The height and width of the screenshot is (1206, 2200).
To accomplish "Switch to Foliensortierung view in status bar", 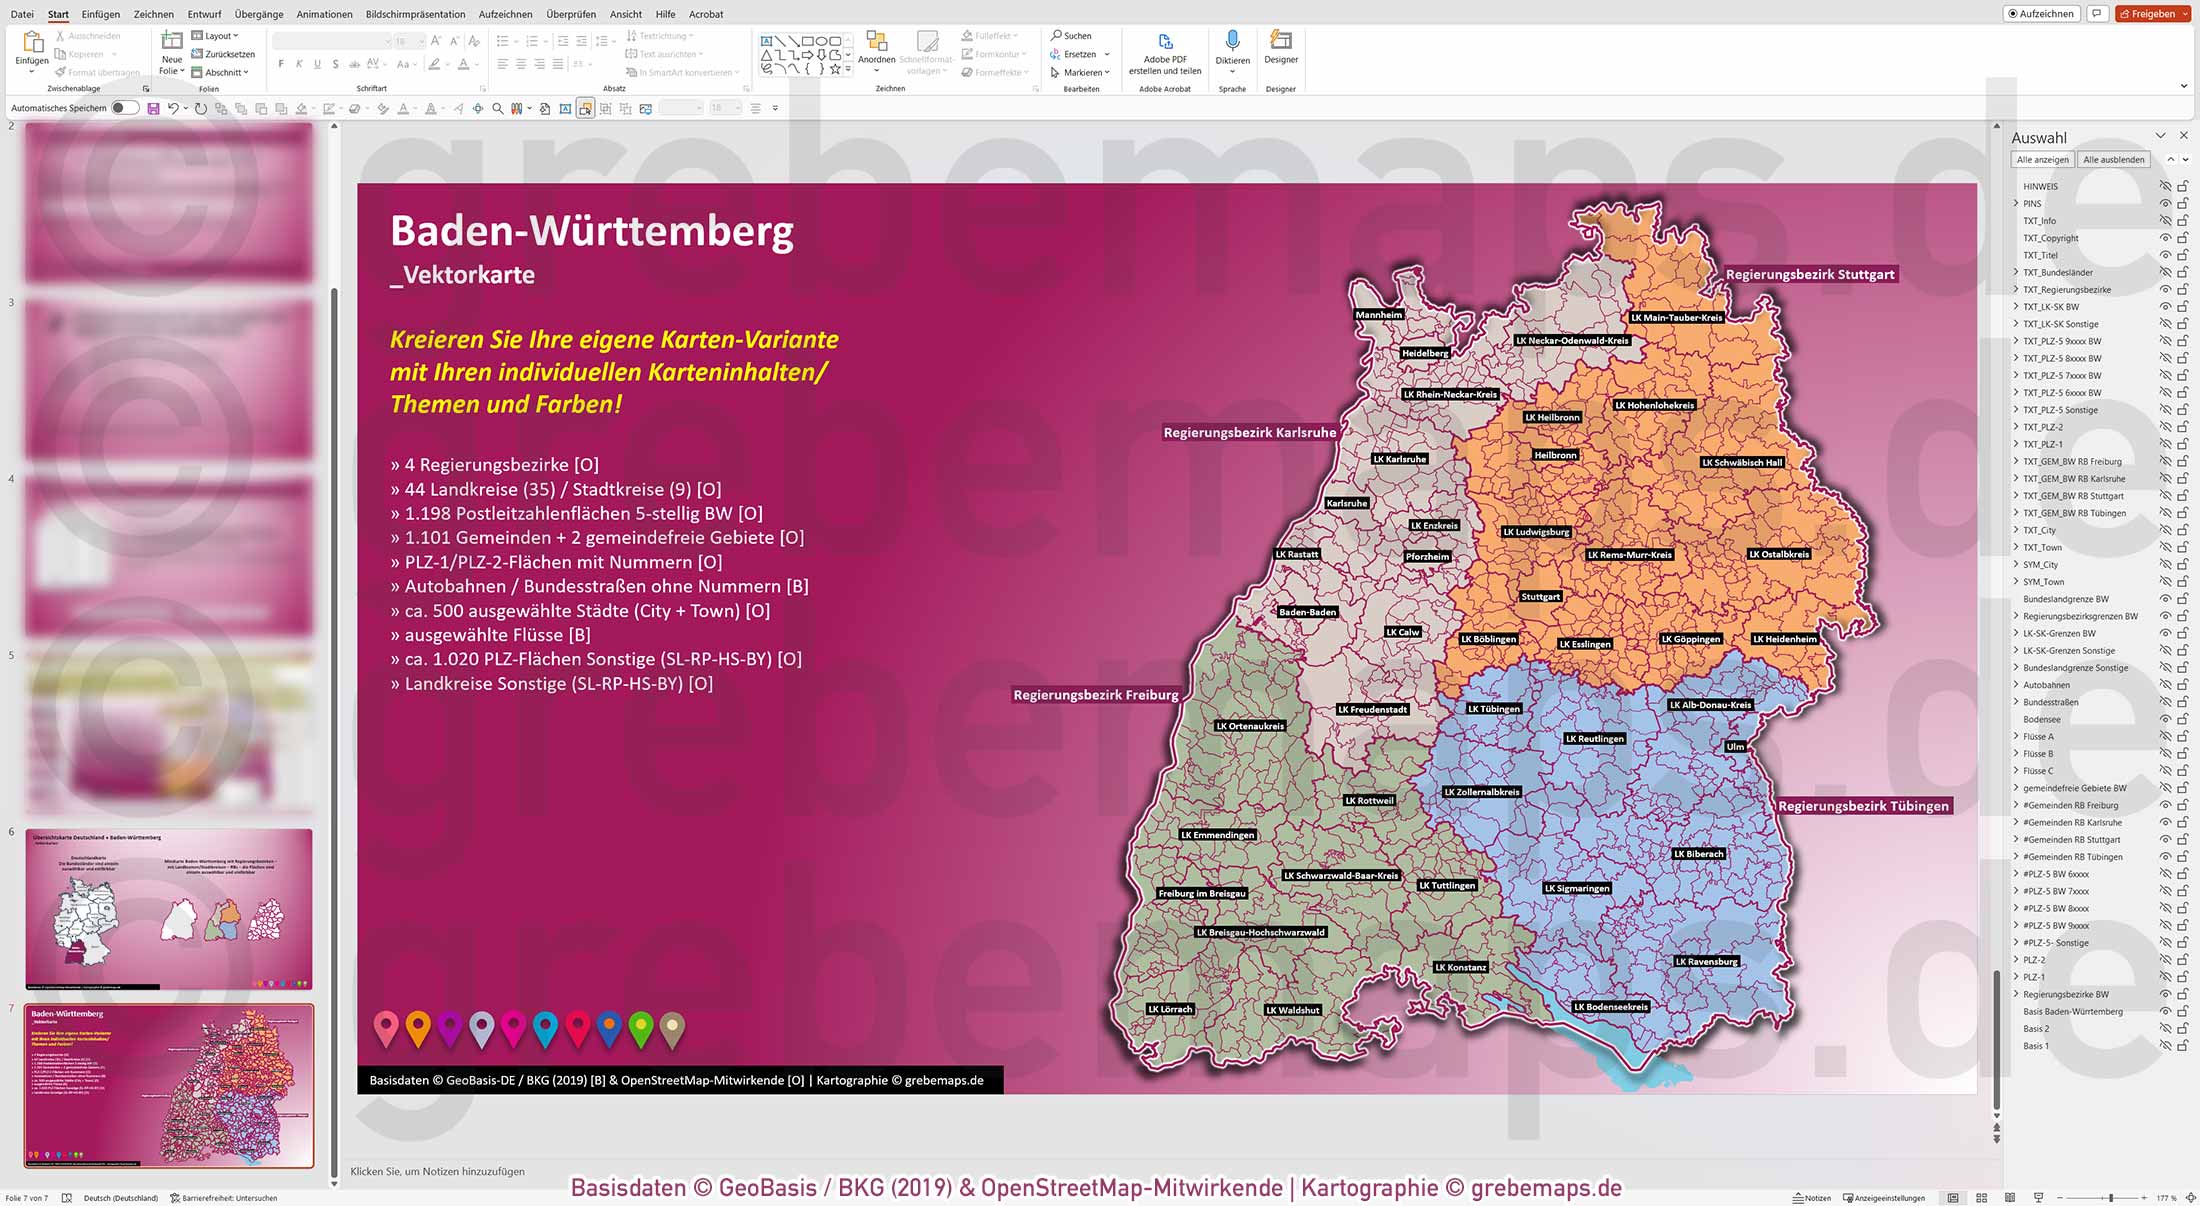I will pyautogui.click(x=1982, y=1197).
